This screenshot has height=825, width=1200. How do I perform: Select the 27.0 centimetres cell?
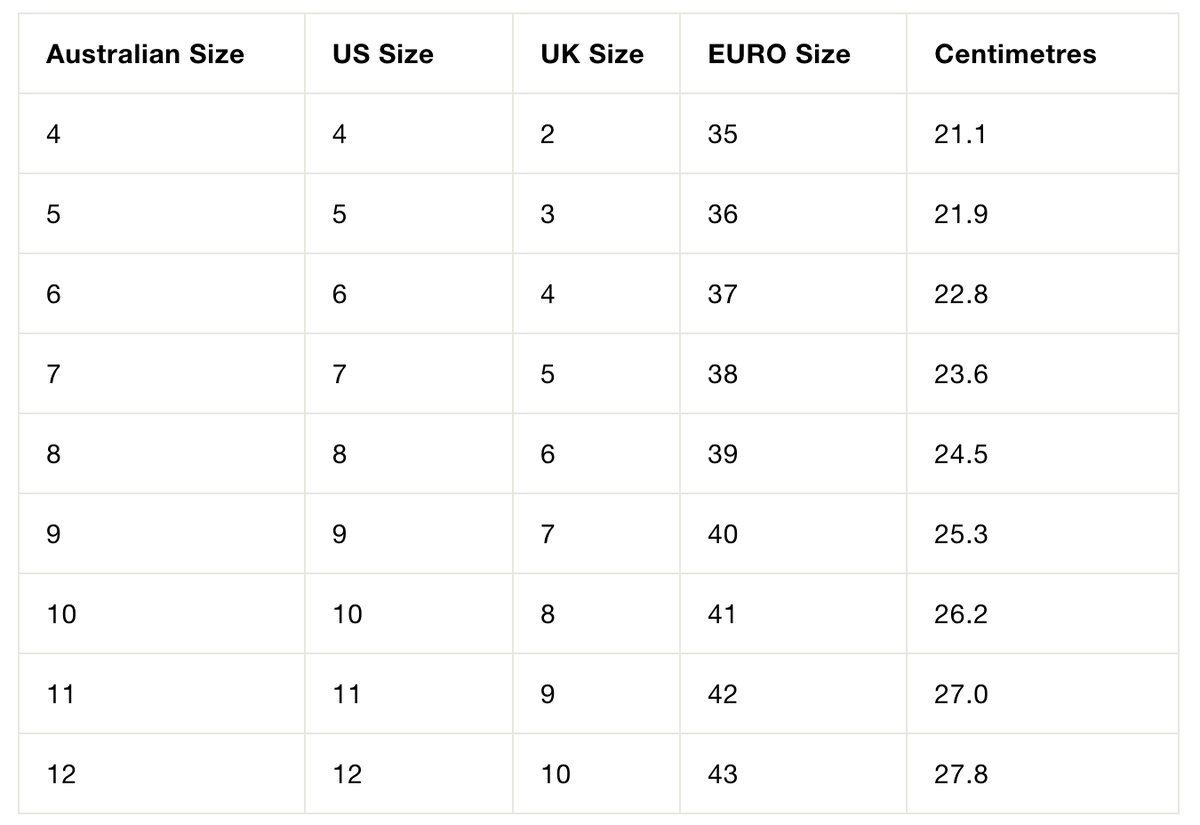(1043, 694)
